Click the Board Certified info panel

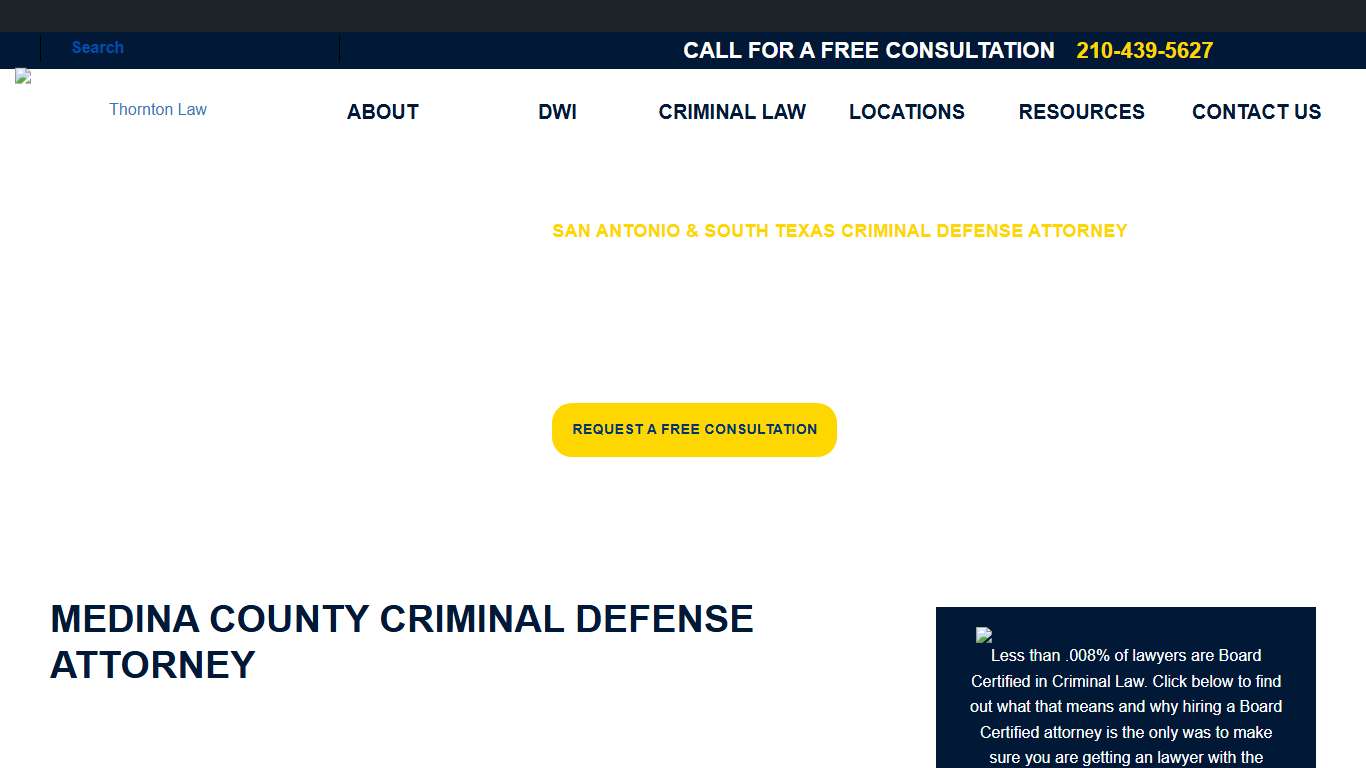1126,690
